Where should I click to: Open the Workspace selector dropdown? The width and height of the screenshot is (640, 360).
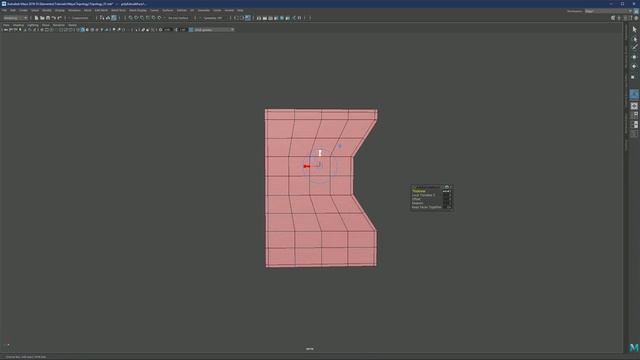[609, 11]
